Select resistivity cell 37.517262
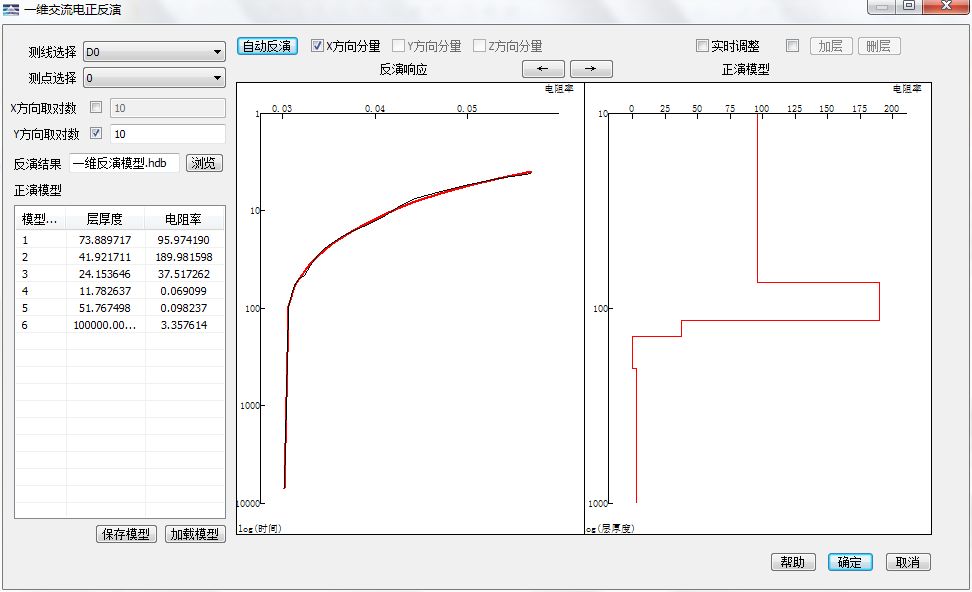 pos(184,274)
